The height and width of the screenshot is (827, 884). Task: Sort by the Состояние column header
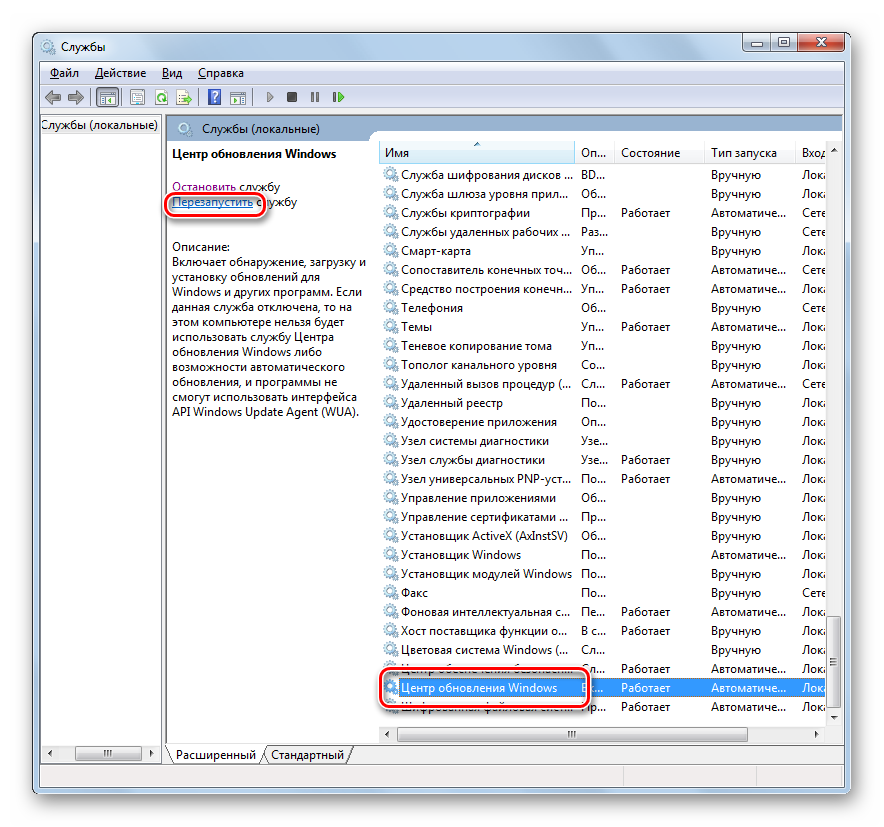(x=650, y=153)
